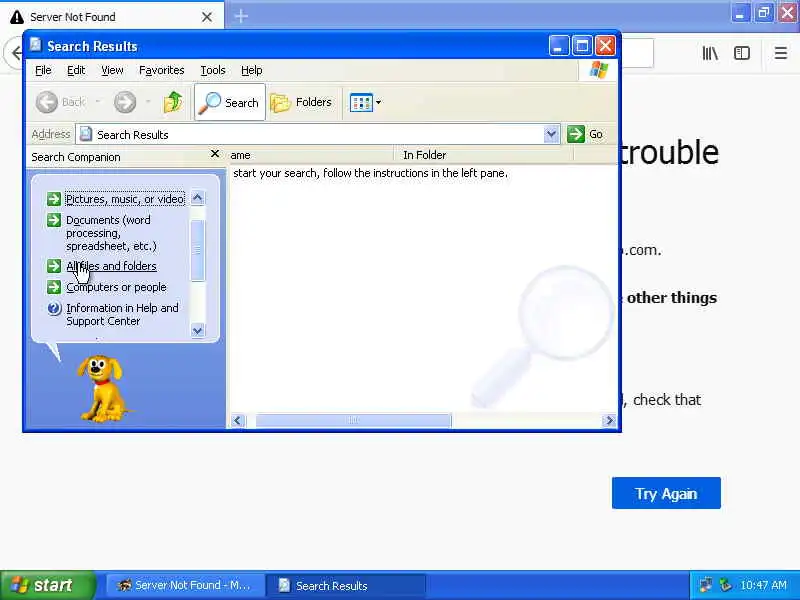Minimize the Search Results window

click(559, 46)
